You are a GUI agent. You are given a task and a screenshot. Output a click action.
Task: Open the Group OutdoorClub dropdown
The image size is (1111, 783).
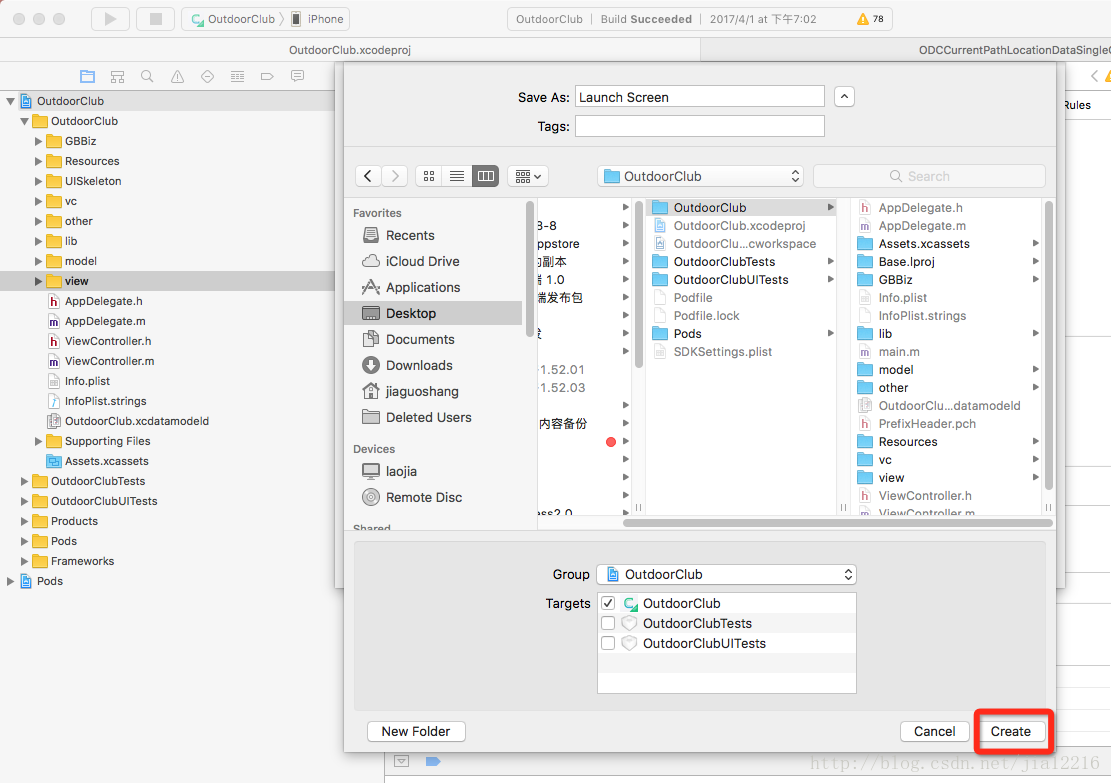pos(726,574)
